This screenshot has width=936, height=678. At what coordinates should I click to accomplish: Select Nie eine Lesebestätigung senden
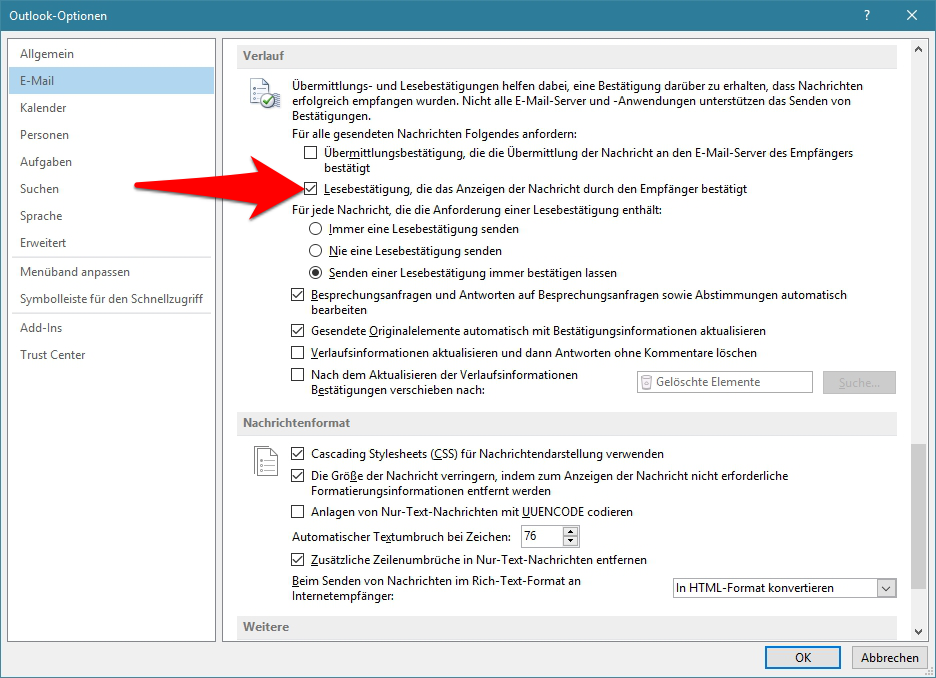click(x=315, y=251)
